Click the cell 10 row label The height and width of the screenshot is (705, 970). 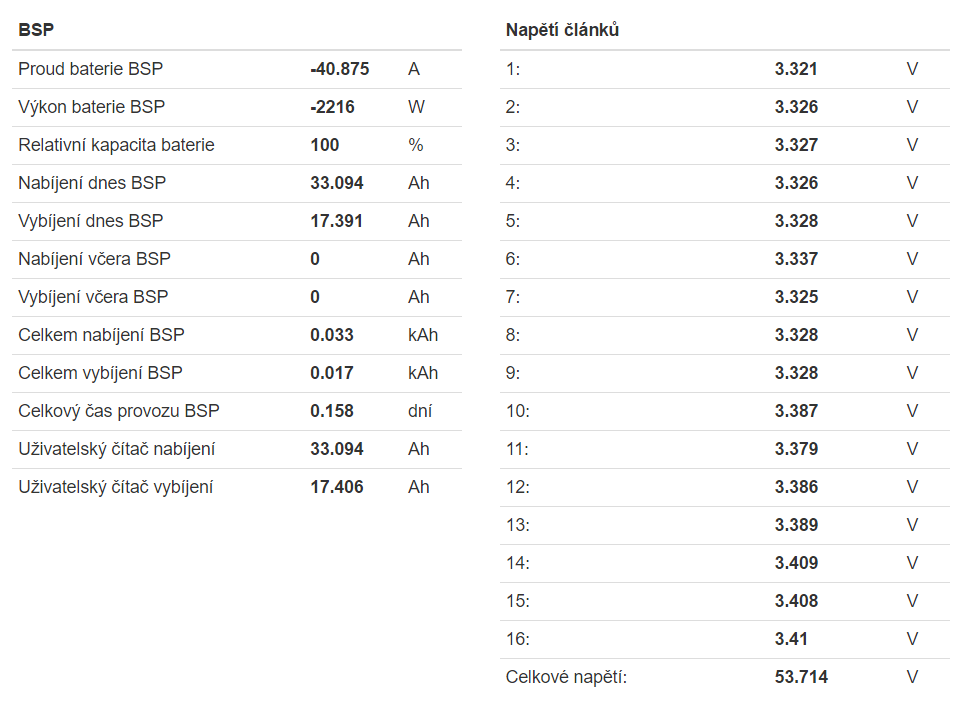(518, 411)
